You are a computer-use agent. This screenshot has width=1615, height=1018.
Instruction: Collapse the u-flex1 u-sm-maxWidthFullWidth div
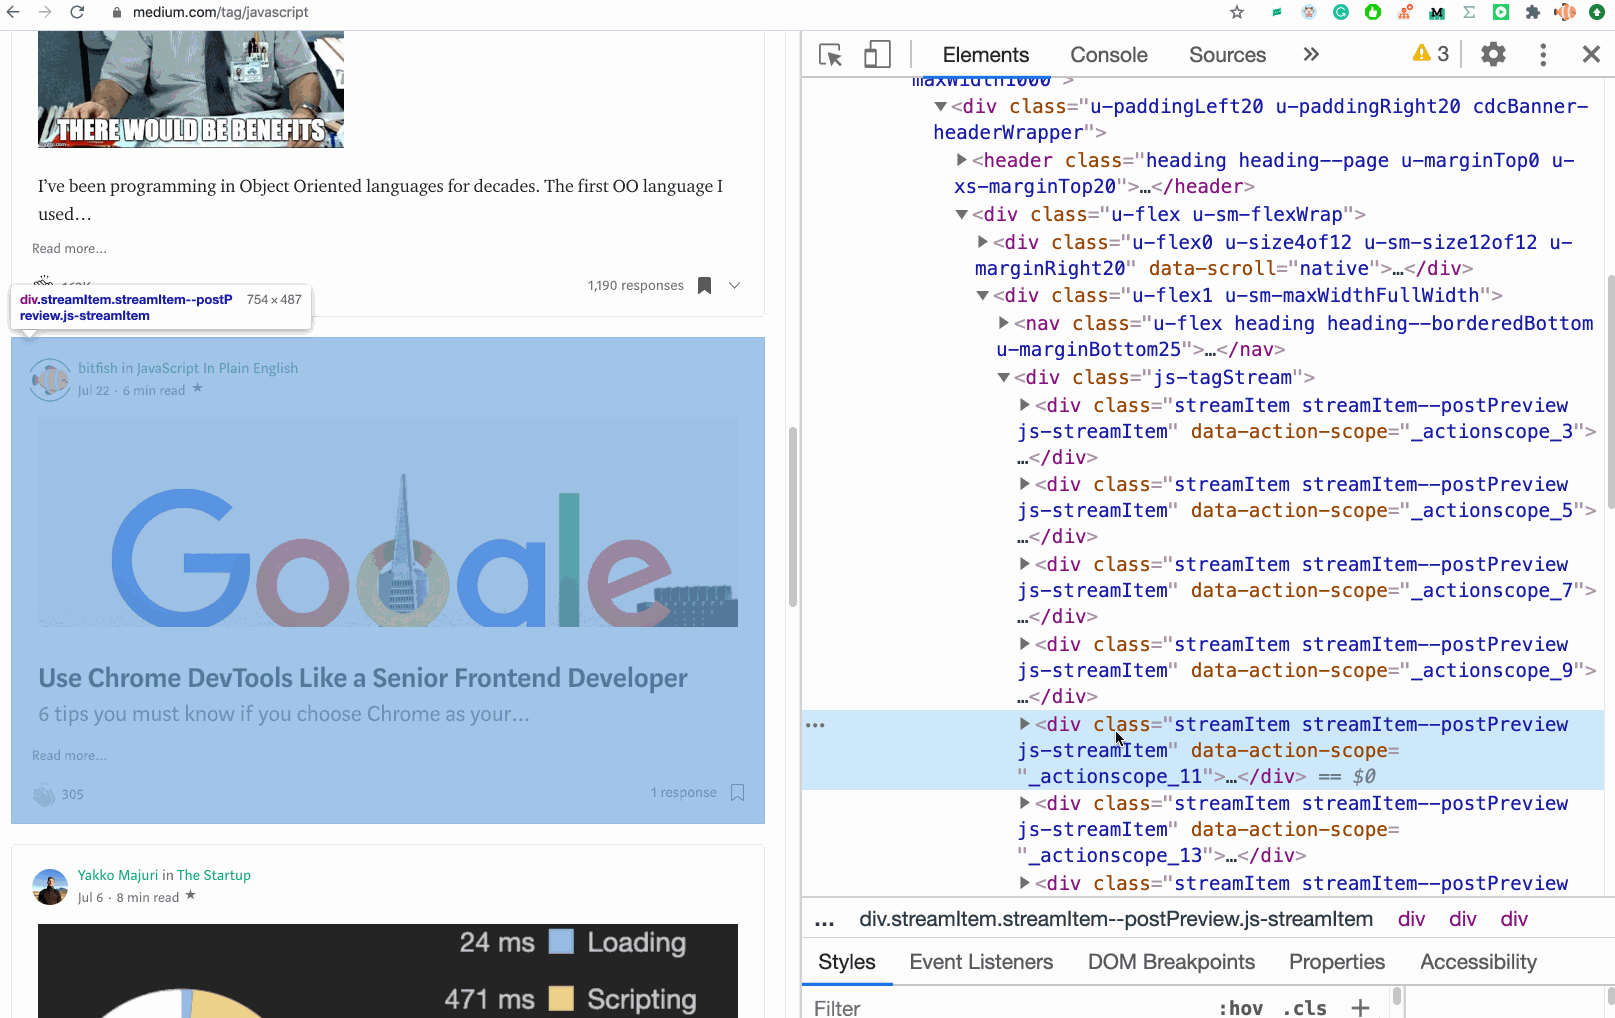(983, 295)
